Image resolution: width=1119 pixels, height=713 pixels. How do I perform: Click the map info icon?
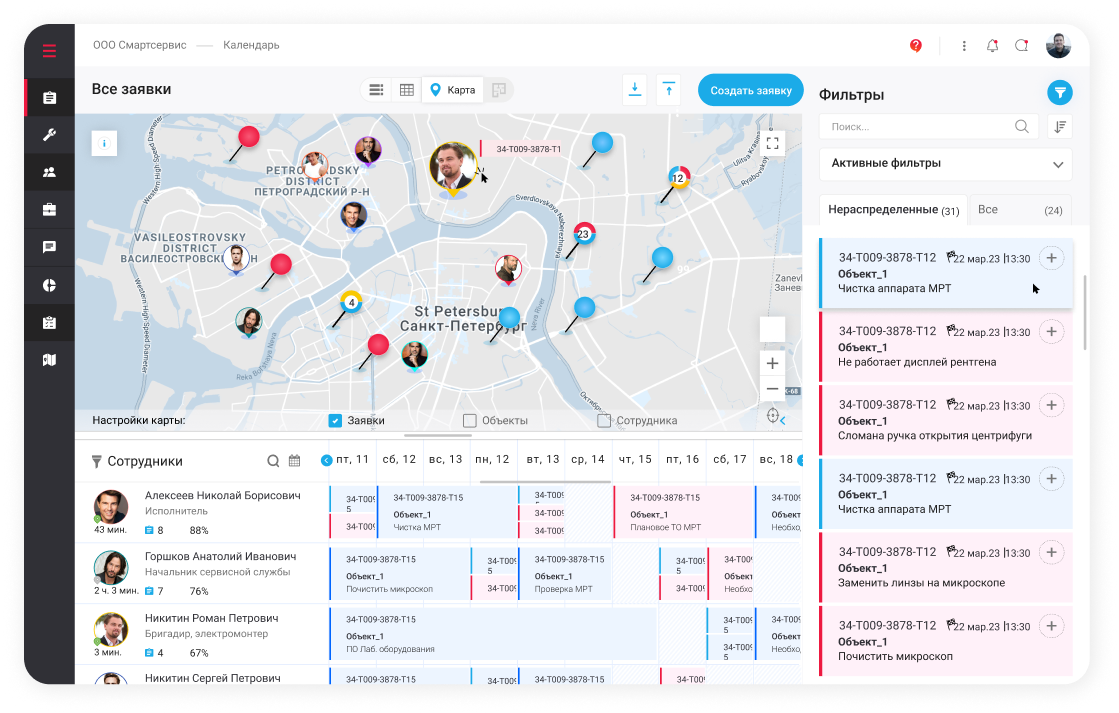click(104, 143)
